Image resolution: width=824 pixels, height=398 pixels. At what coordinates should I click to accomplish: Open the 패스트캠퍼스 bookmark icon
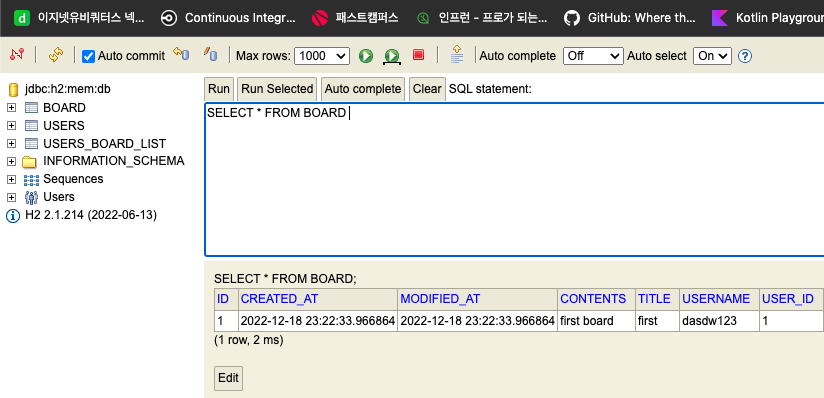[320, 18]
